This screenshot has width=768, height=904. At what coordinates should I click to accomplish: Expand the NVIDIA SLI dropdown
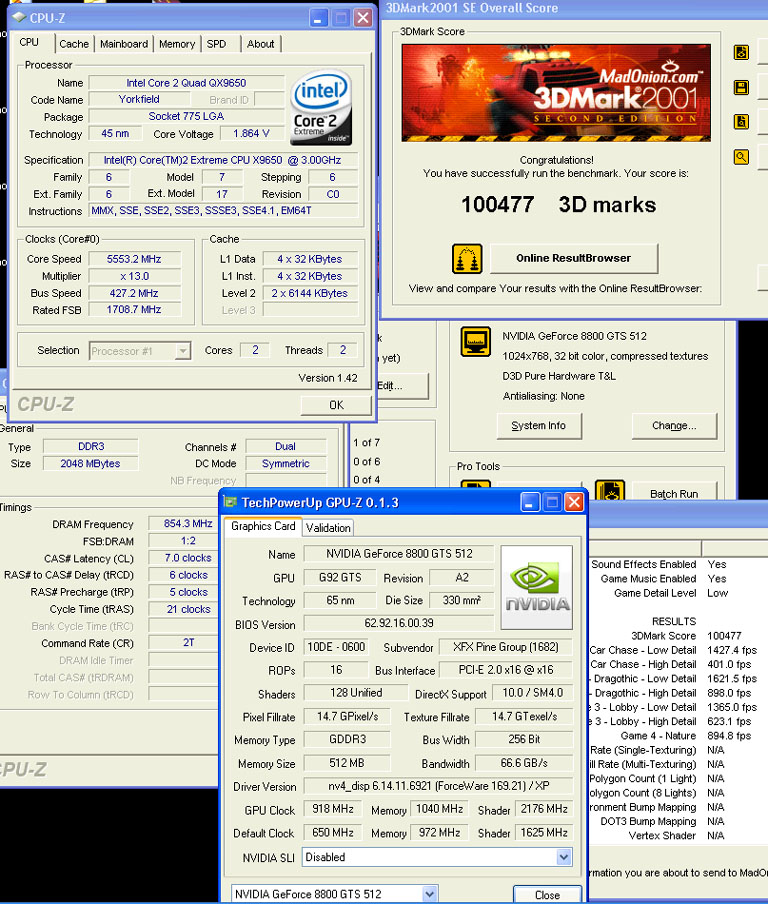click(564, 857)
